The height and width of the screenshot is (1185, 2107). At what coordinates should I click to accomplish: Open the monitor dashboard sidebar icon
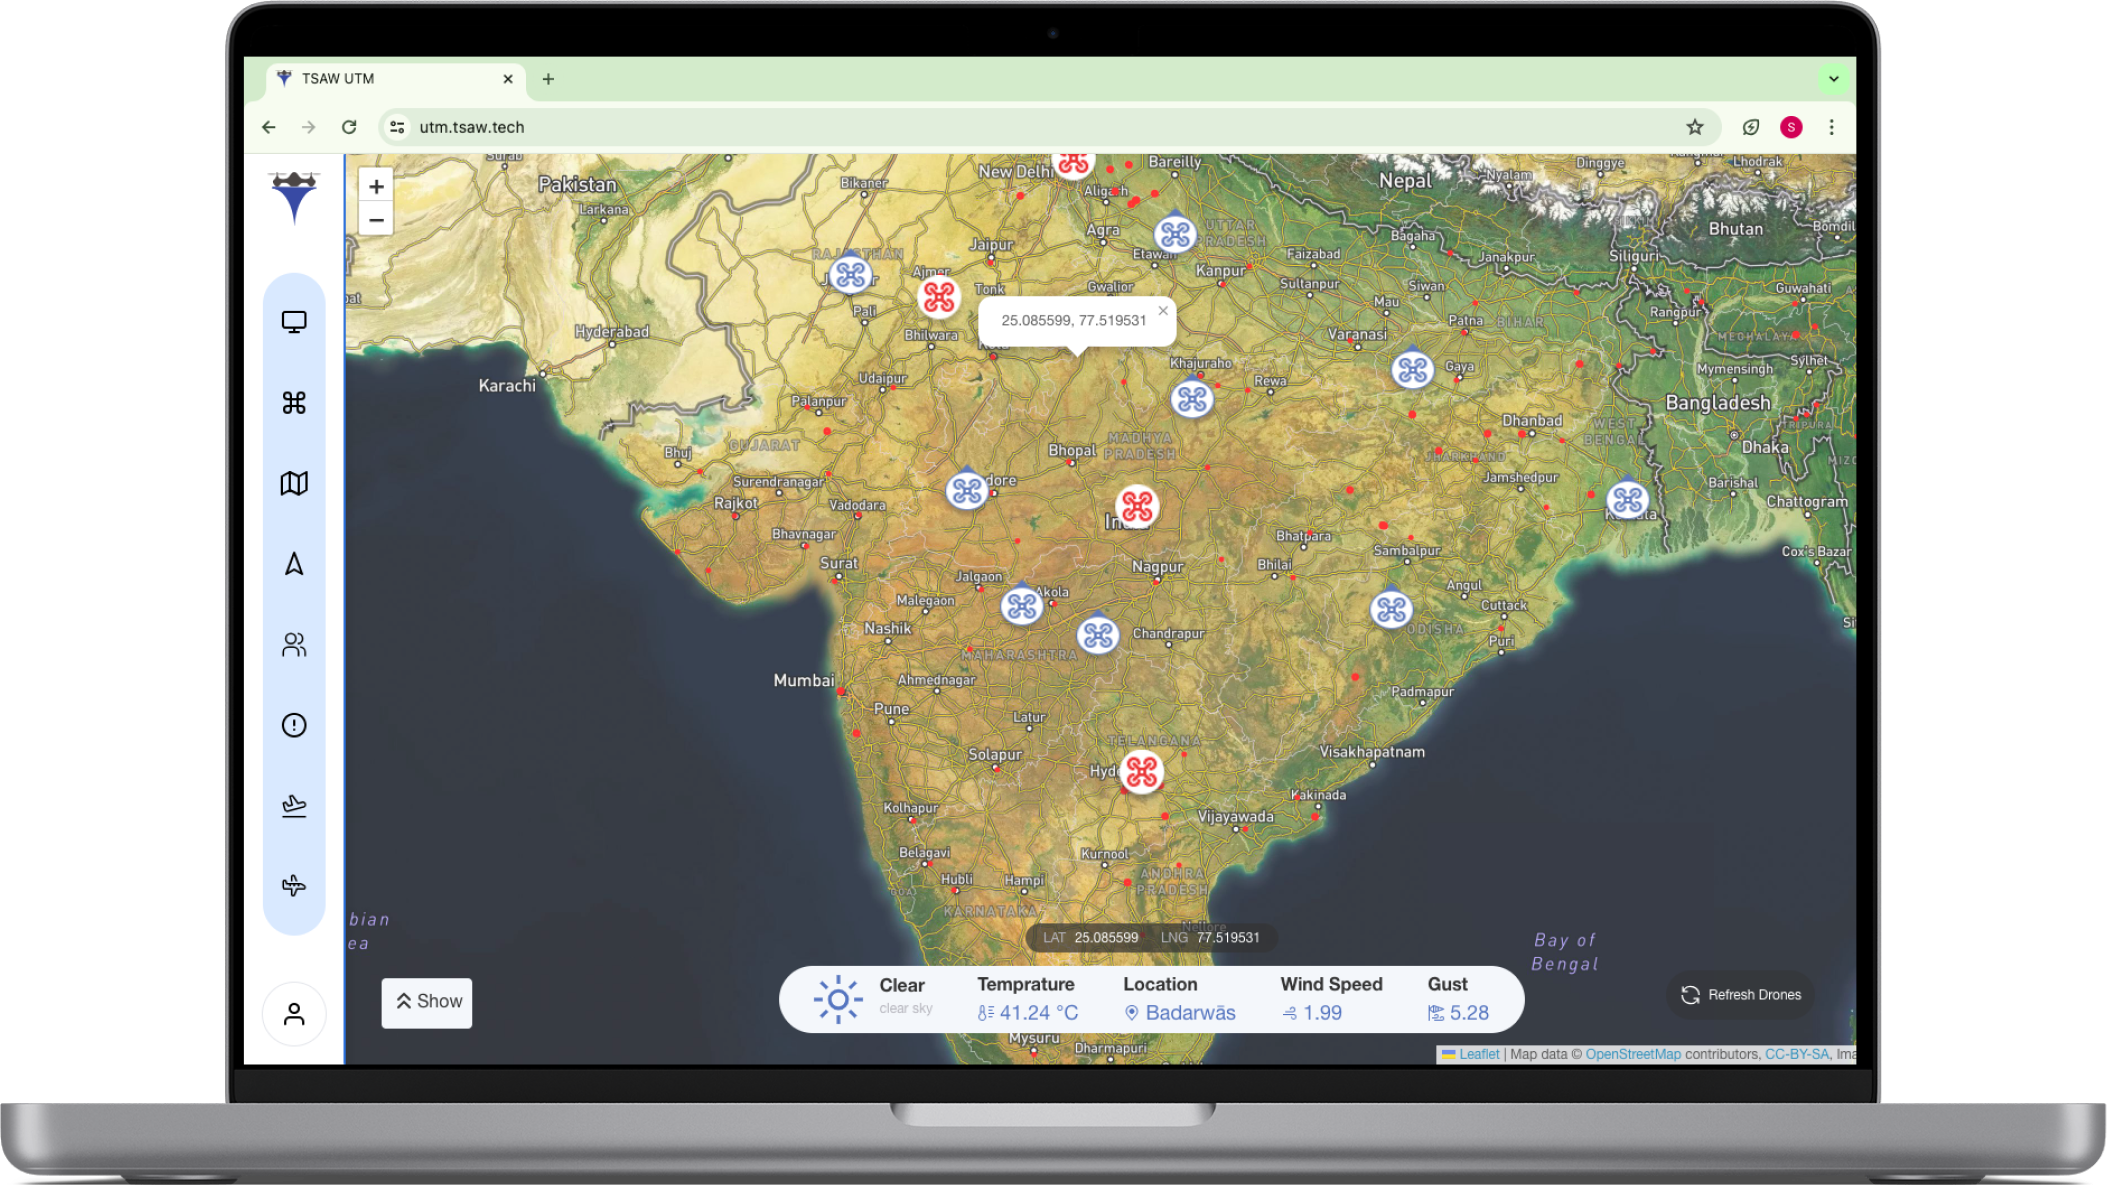(x=294, y=322)
